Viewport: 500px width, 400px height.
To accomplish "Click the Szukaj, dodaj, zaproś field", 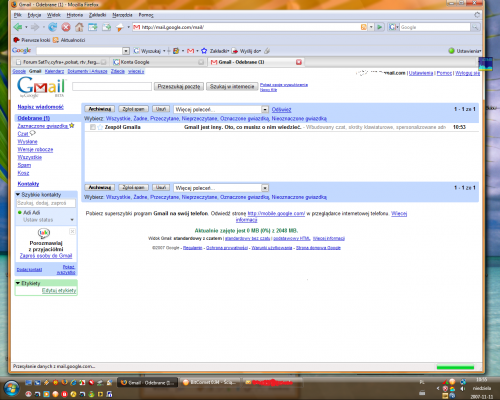I will (x=46, y=203).
